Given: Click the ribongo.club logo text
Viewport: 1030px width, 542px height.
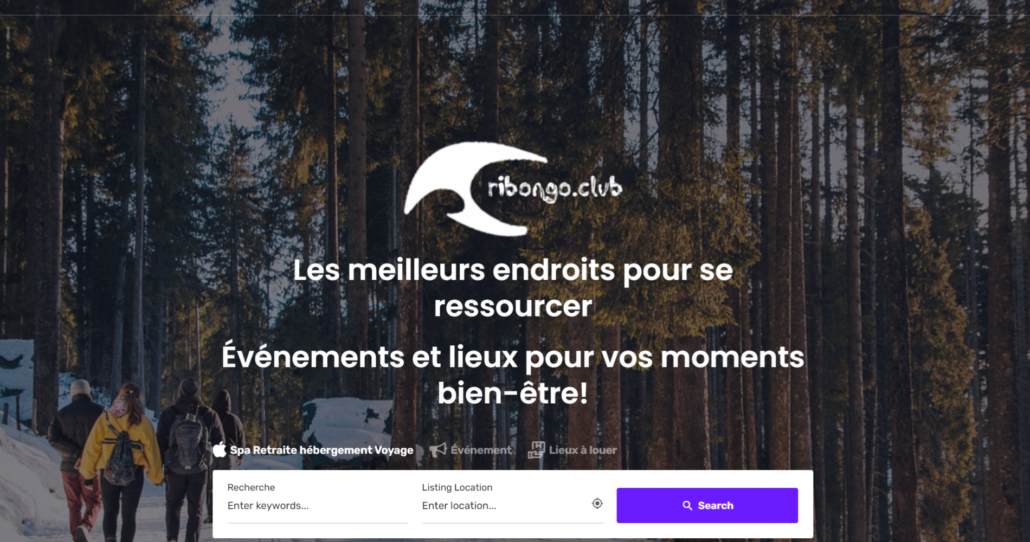Looking at the screenshot, I should 555,189.
